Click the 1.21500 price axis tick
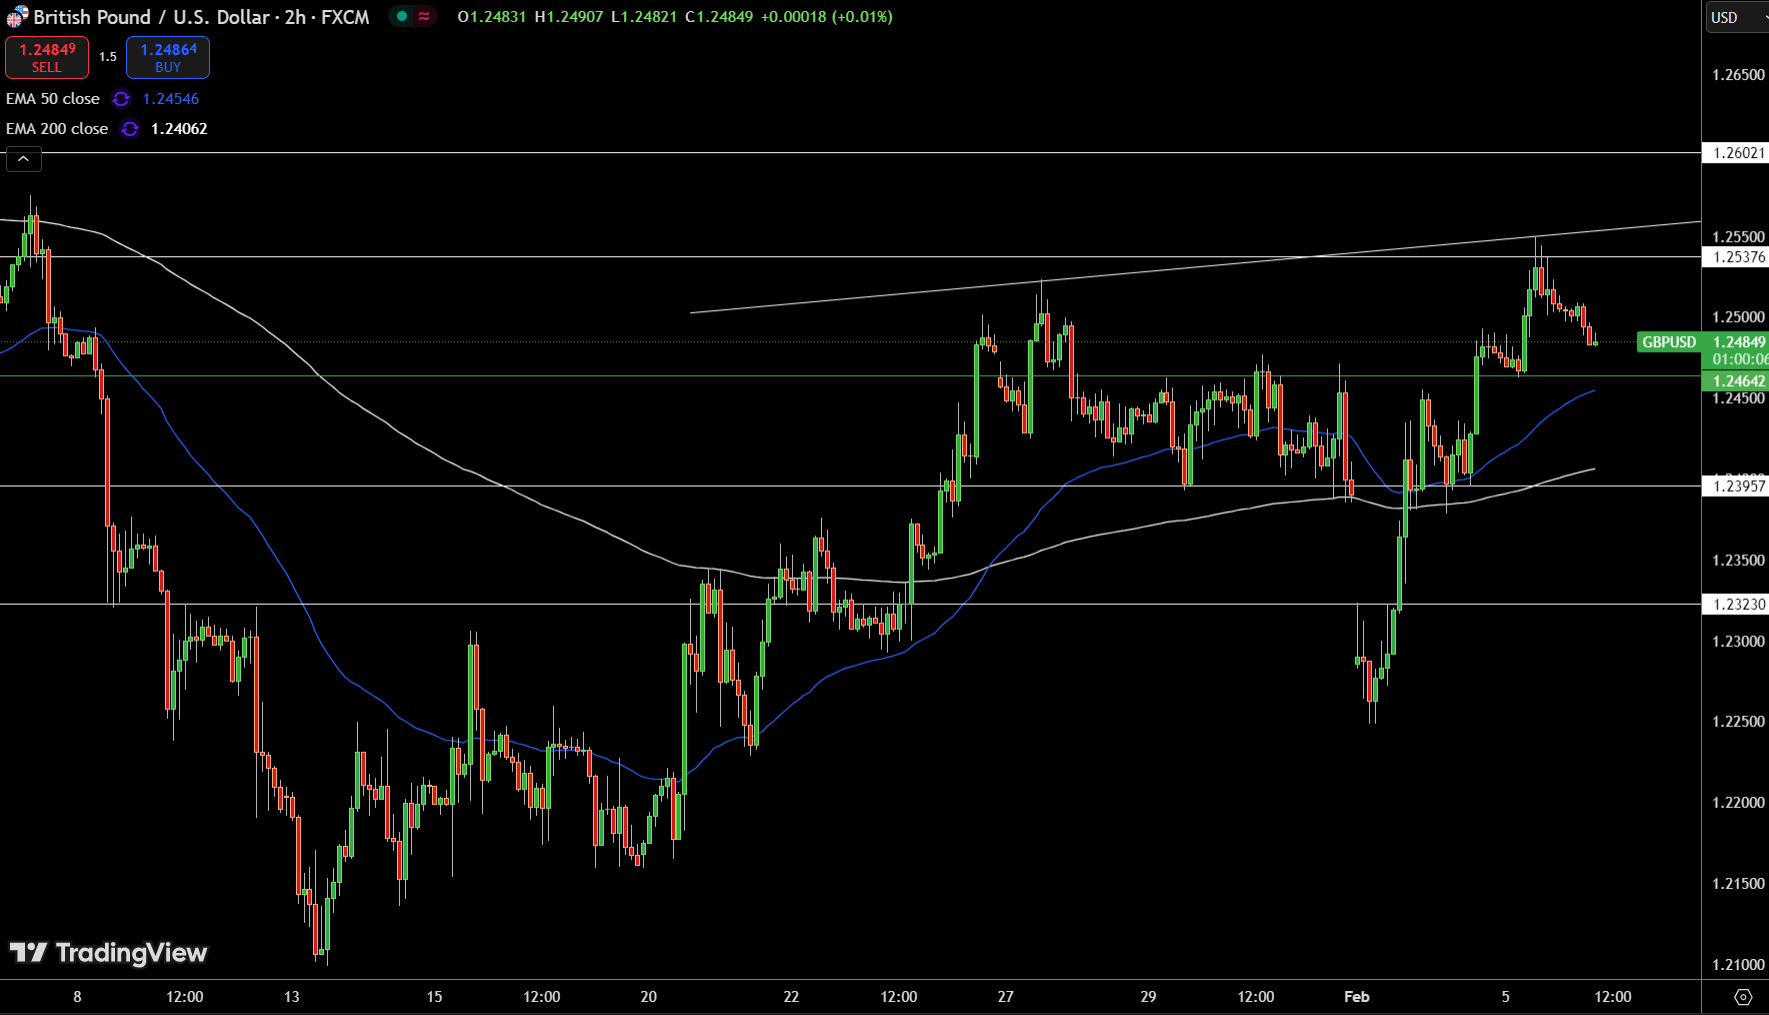 pos(1738,883)
